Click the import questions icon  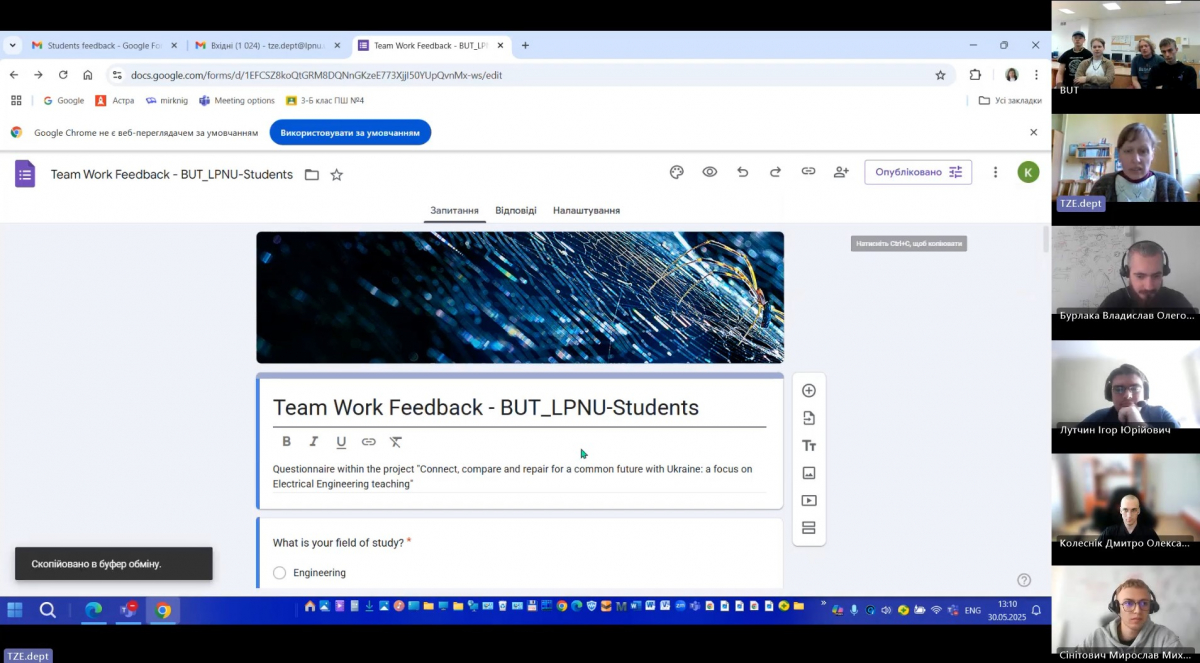point(809,418)
